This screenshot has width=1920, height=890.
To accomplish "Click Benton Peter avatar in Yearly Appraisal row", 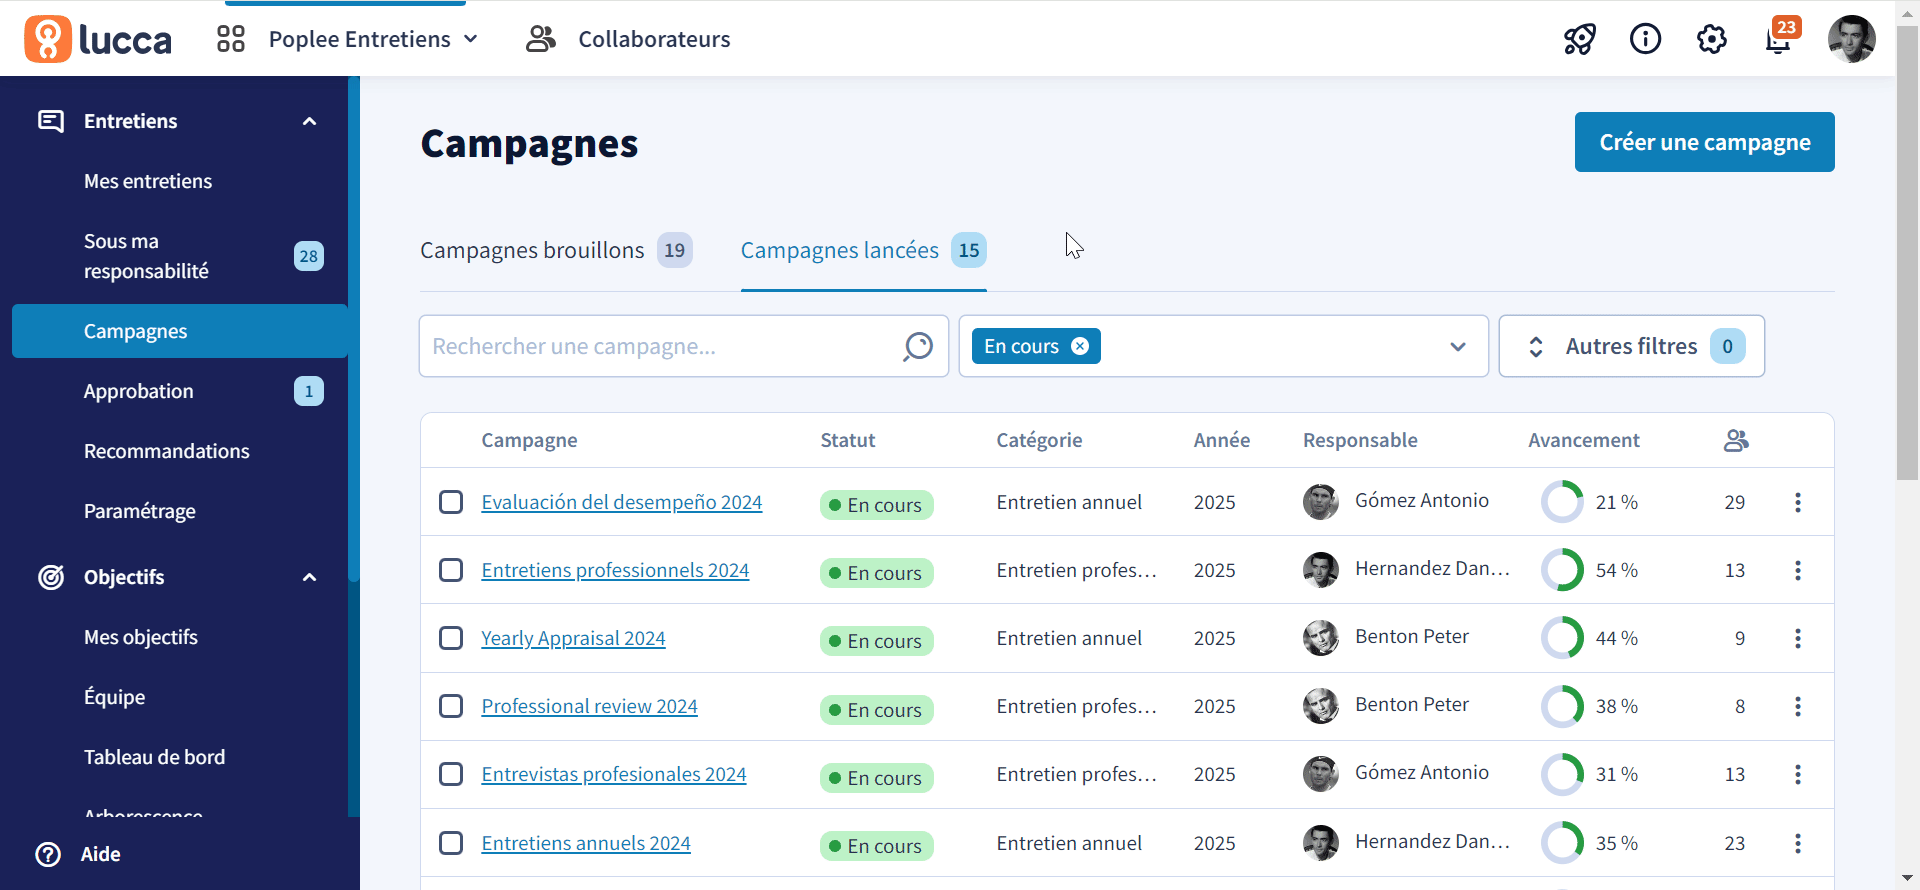I will [1321, 638].
